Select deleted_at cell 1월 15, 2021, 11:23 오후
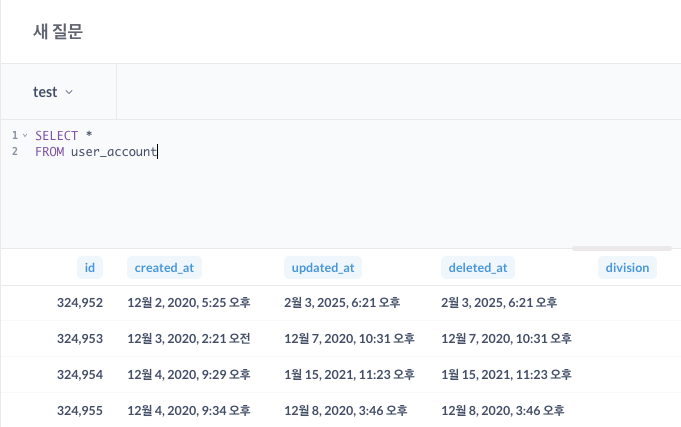This screenshot has height=427, width=681. (506, 374)
